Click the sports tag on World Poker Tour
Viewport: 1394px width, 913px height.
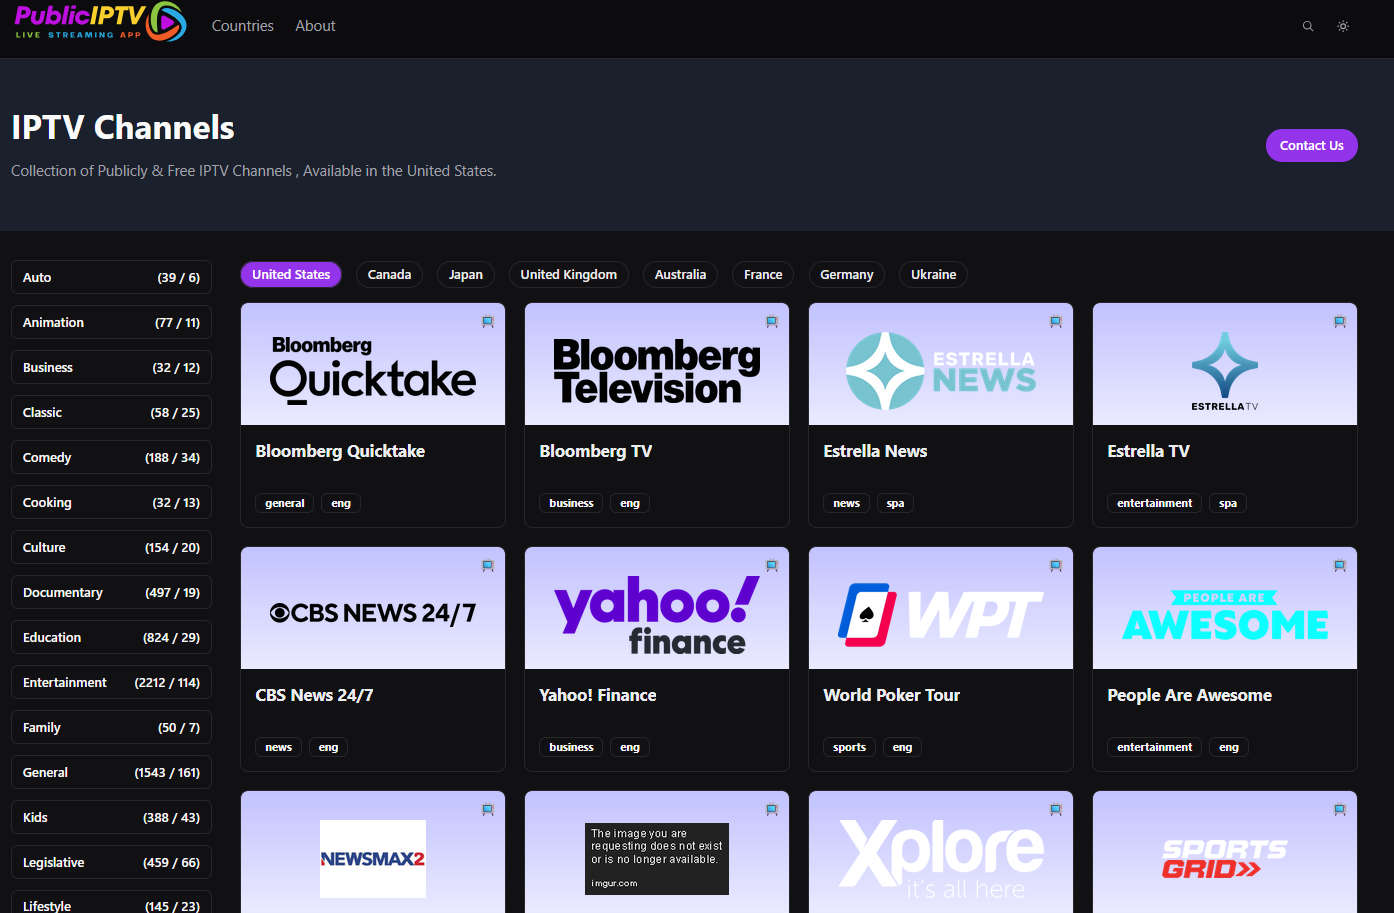pos(849,747)
